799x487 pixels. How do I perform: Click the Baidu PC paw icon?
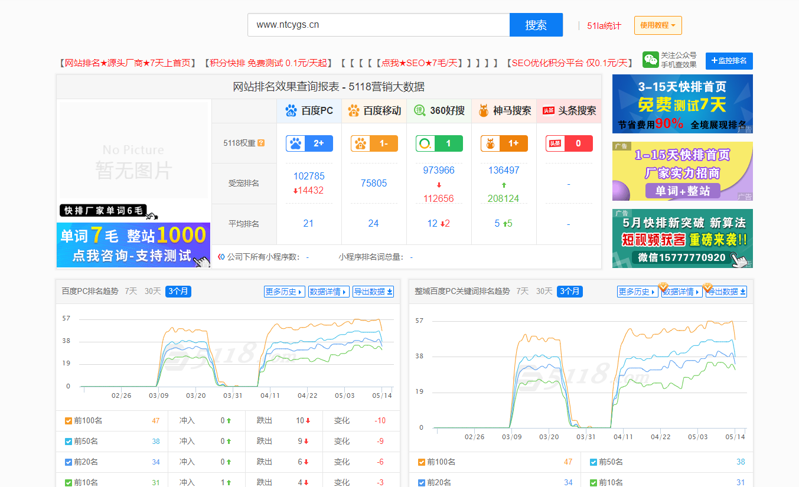(291, 111)
